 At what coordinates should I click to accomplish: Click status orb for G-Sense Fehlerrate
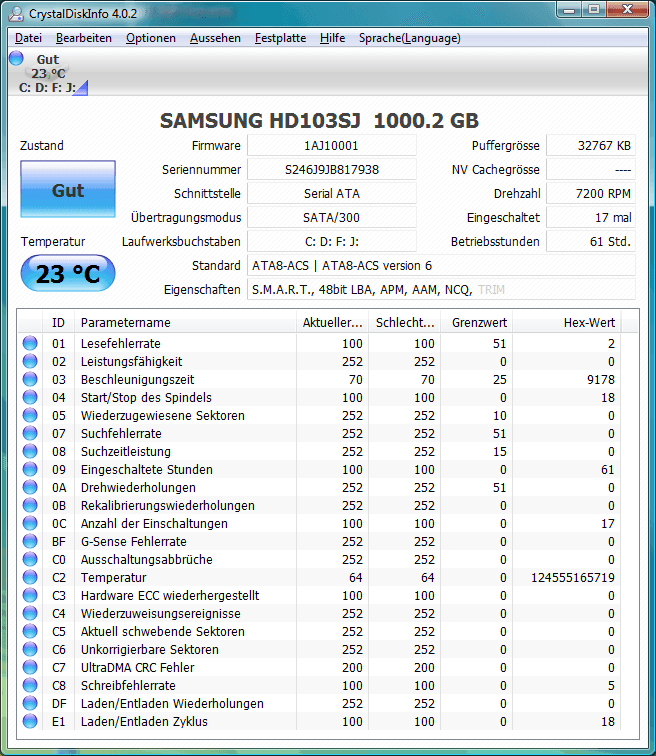30,541
